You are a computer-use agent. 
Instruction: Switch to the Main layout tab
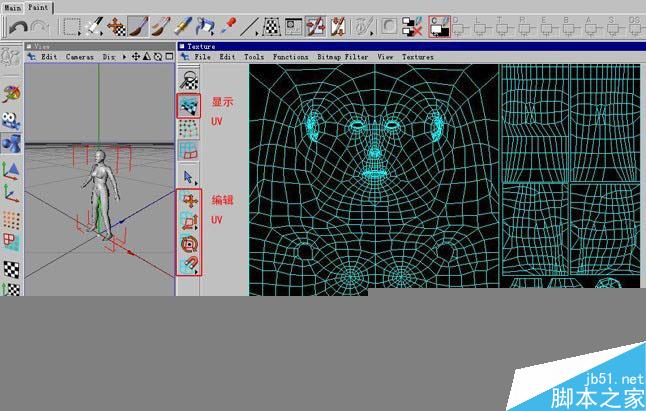12,7
